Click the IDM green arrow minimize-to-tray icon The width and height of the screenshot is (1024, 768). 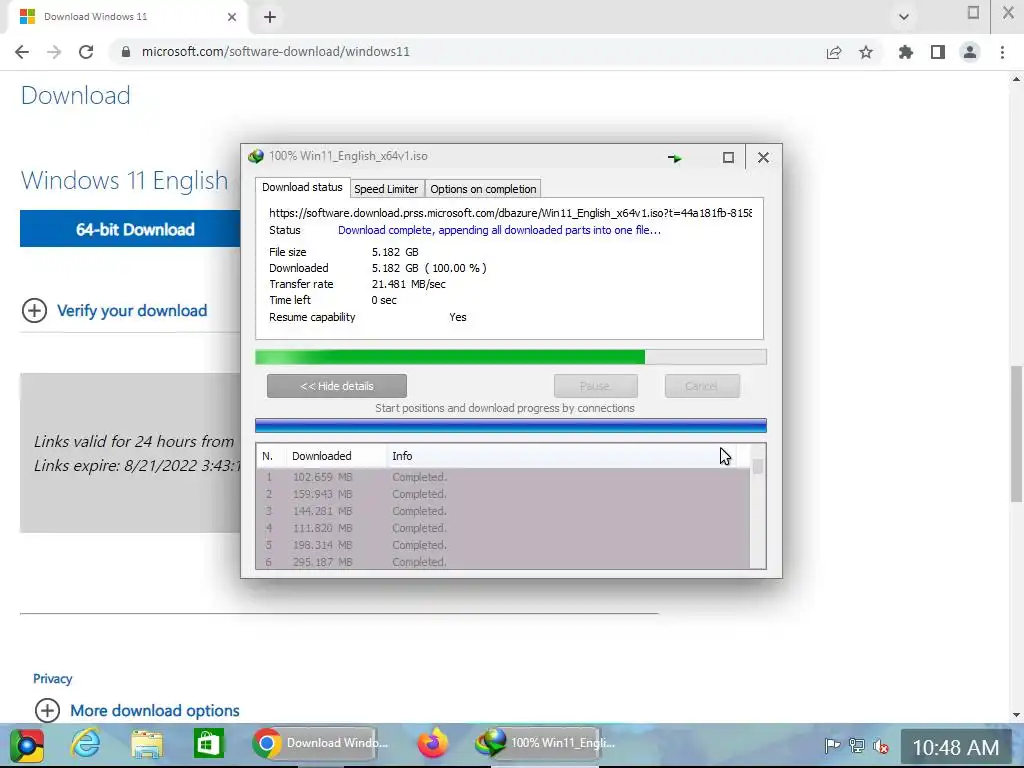click(675, 158)
